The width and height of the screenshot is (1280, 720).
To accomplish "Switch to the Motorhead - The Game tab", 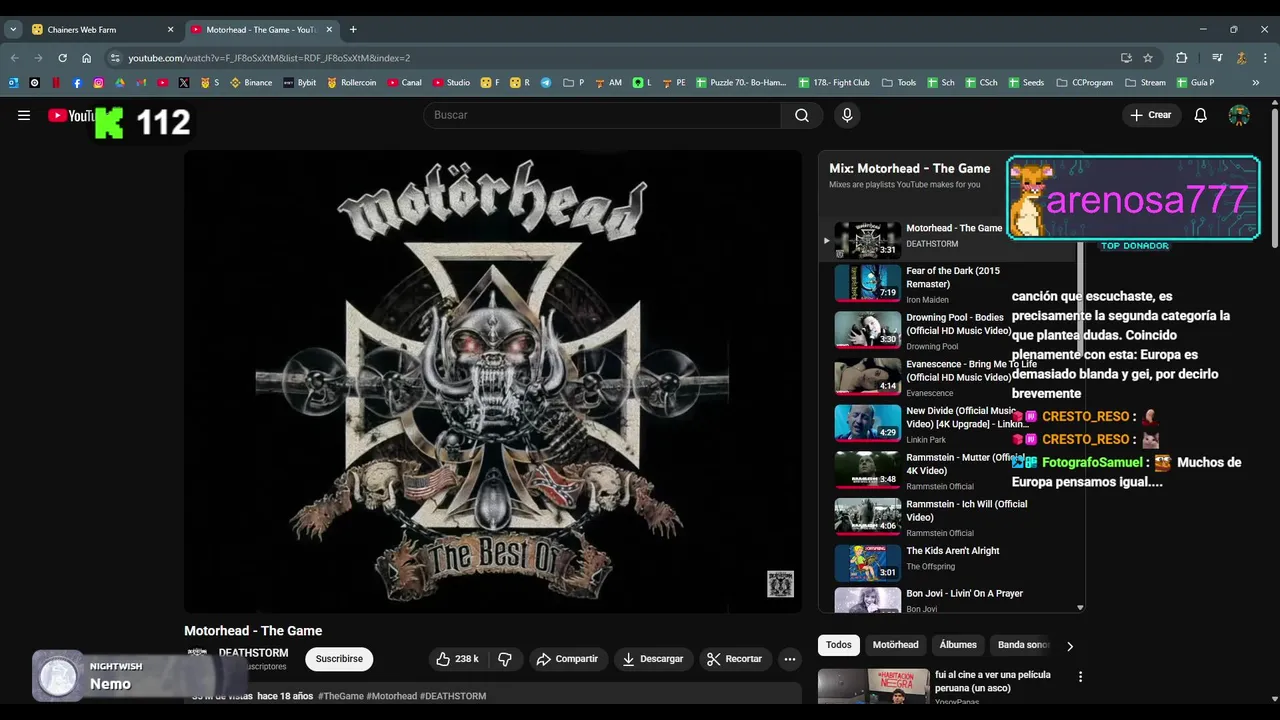I will click(261, 30).
